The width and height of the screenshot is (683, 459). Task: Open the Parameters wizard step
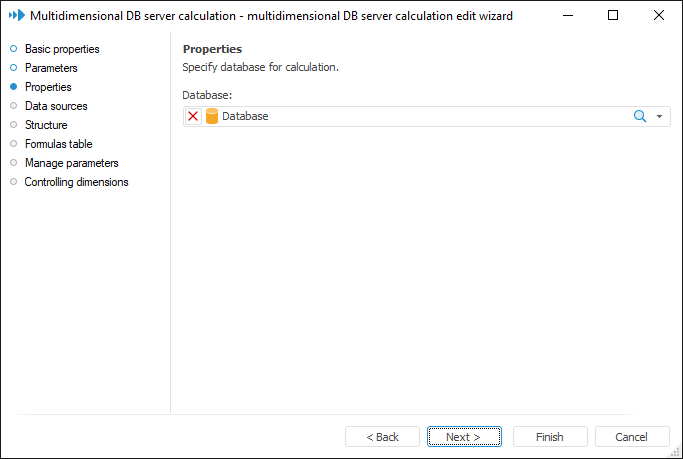(x=51, y=68)
